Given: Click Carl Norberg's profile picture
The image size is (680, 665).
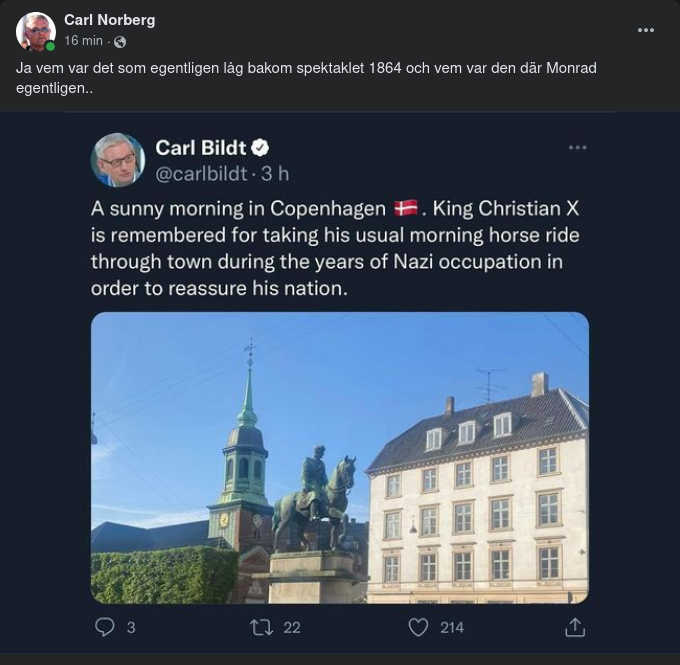Looking at the screenshot, I should pyautogui.click(x=36, y=31).
